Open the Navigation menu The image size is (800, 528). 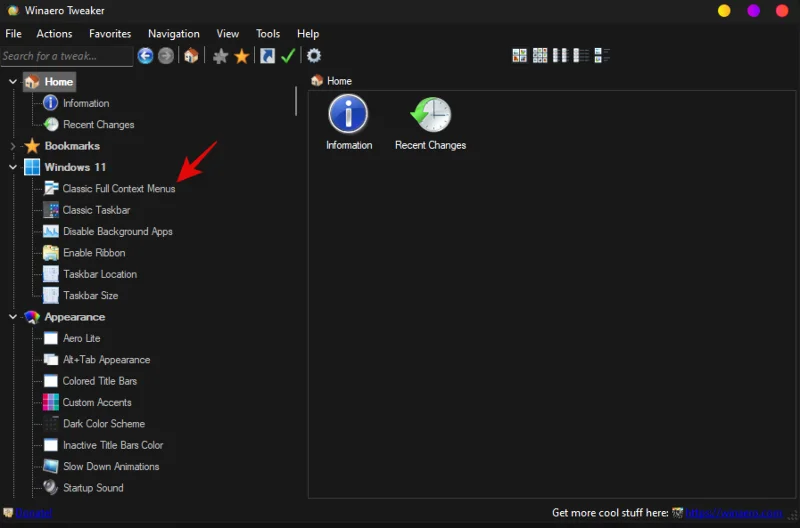tap(174, 34)
